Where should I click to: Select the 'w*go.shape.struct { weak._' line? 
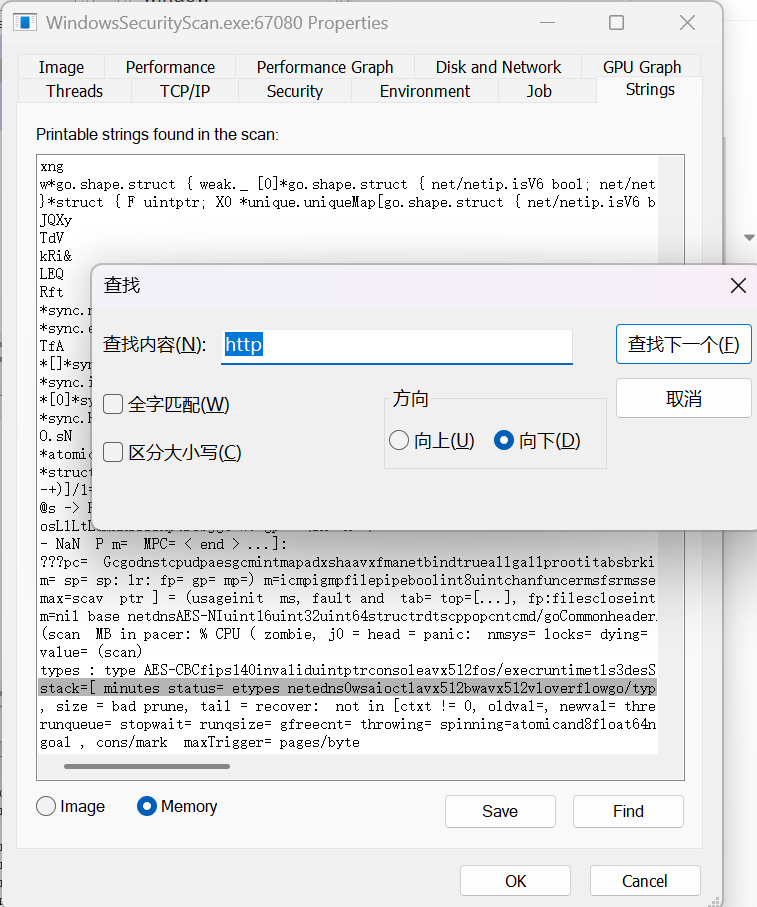(348, 185)
